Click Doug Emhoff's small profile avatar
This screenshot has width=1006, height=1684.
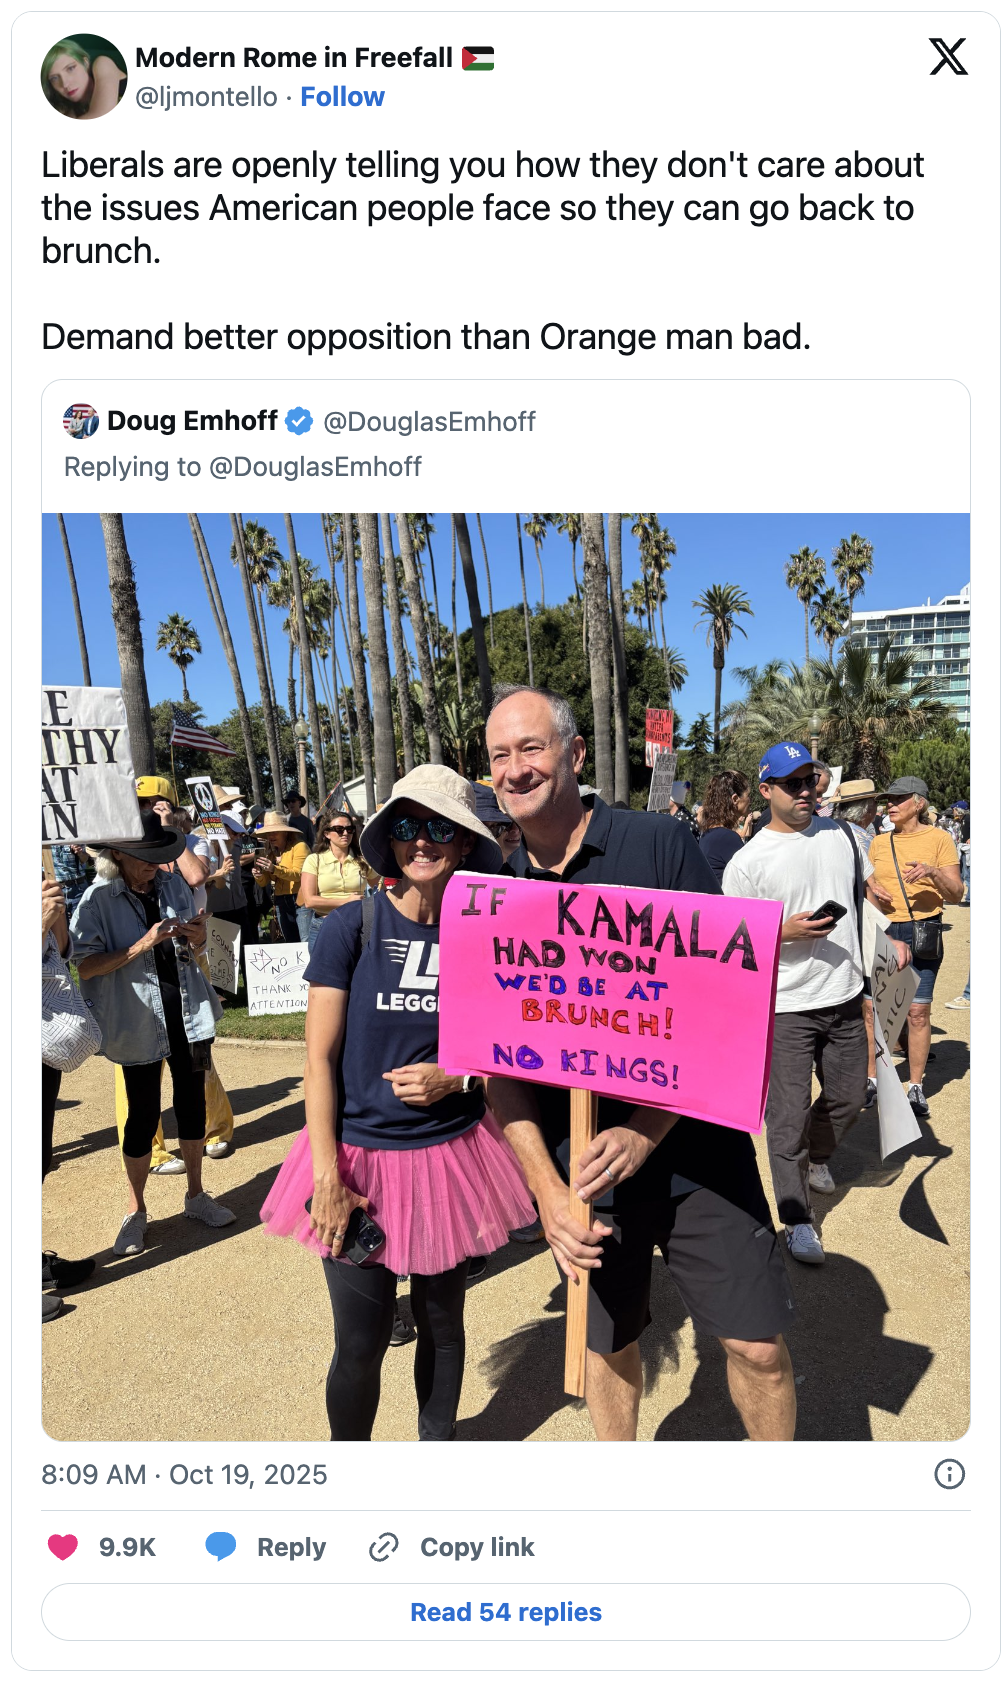pyautogui.click(x=81, y=421)
